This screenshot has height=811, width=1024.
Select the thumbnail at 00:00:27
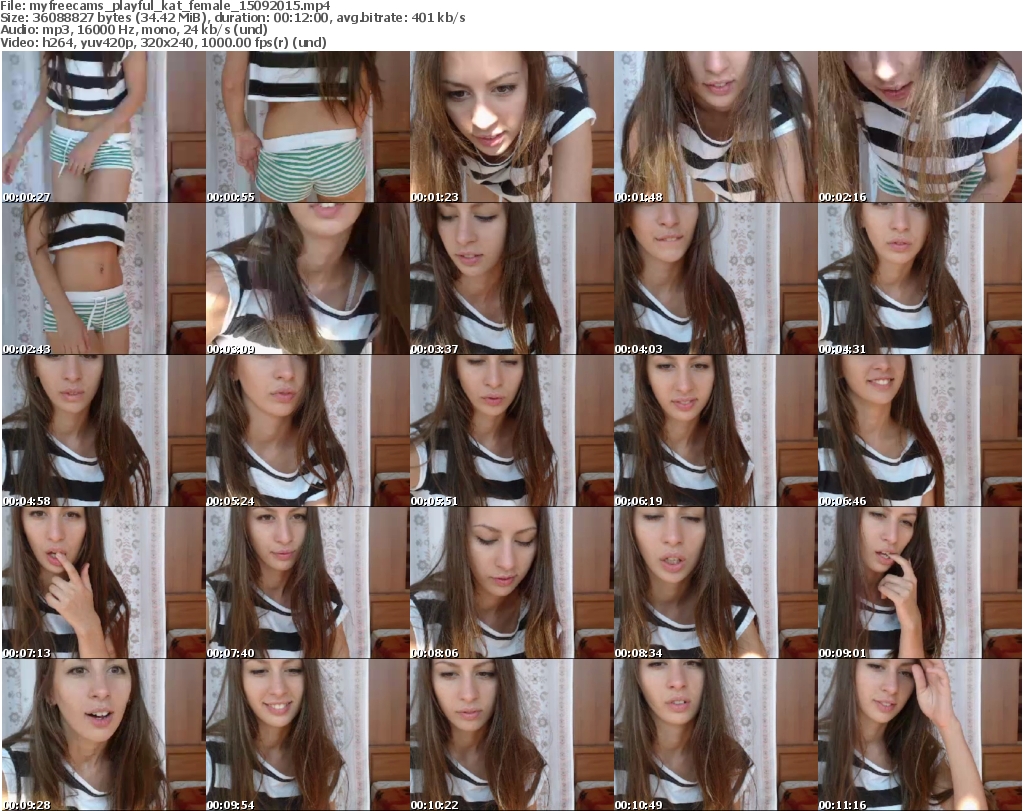point(104,127)
